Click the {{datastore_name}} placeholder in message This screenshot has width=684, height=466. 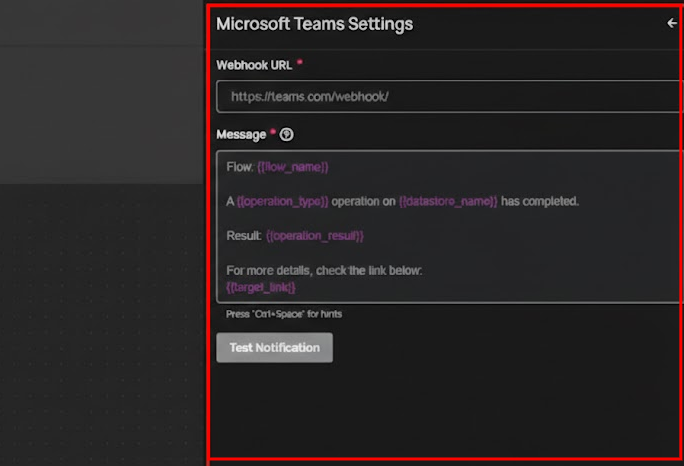[447, 201]
